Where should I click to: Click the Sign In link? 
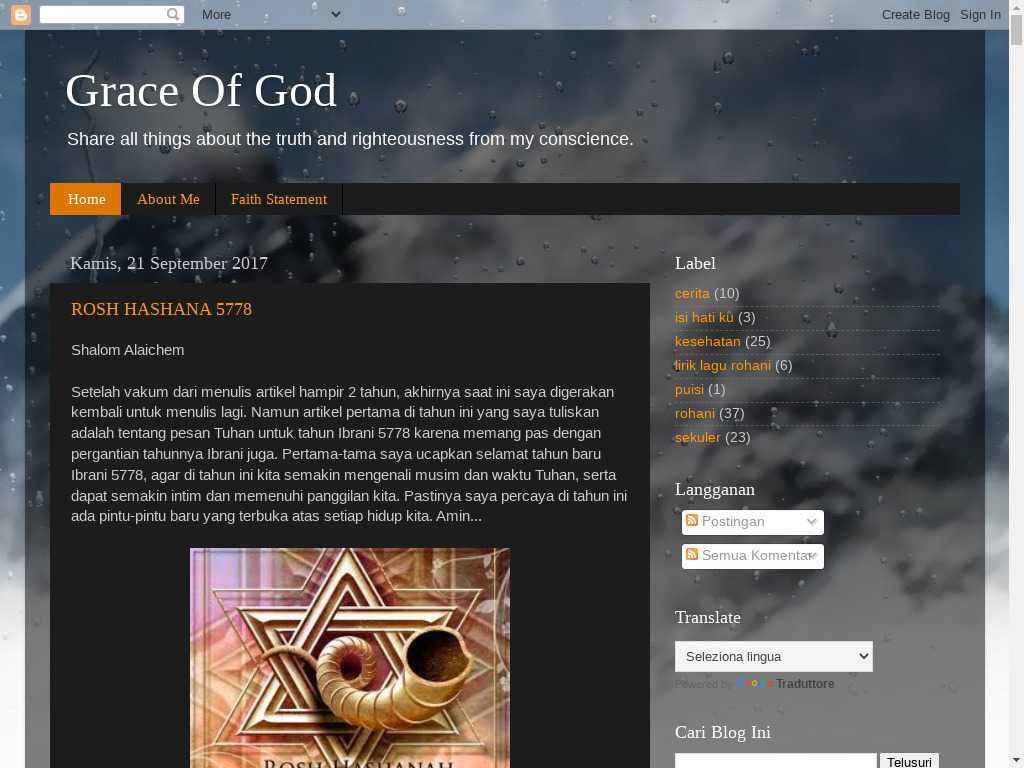pyautogui.click(x=980, y=14)
